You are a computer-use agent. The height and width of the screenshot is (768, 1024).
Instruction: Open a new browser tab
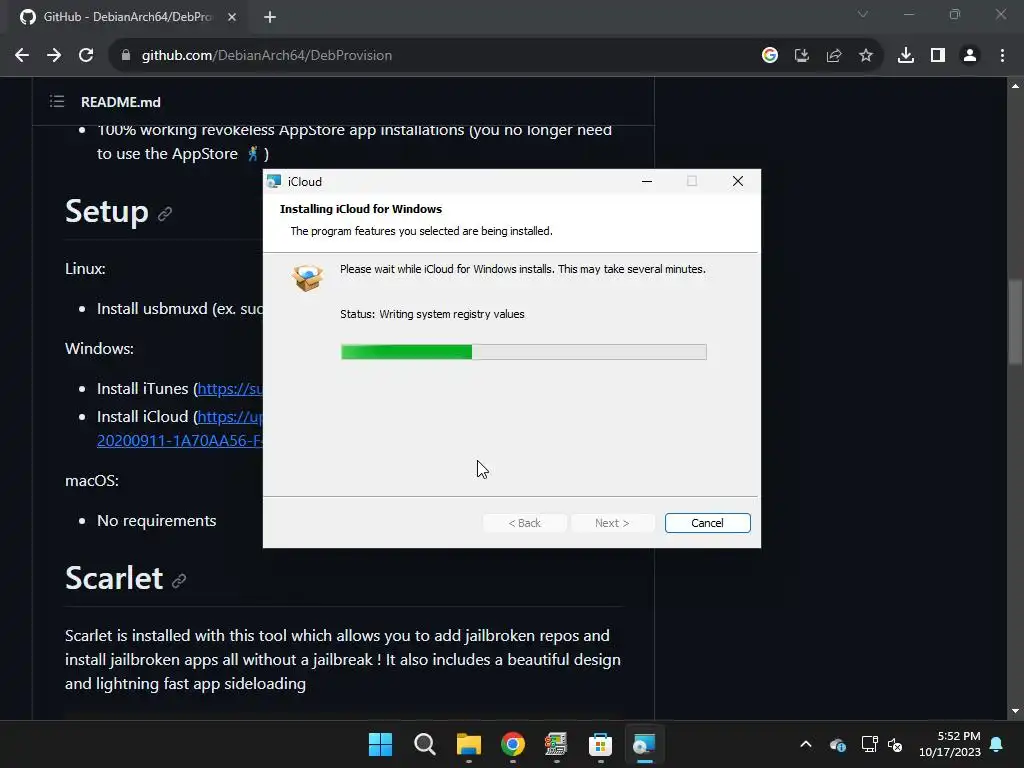tap(270, 17)
